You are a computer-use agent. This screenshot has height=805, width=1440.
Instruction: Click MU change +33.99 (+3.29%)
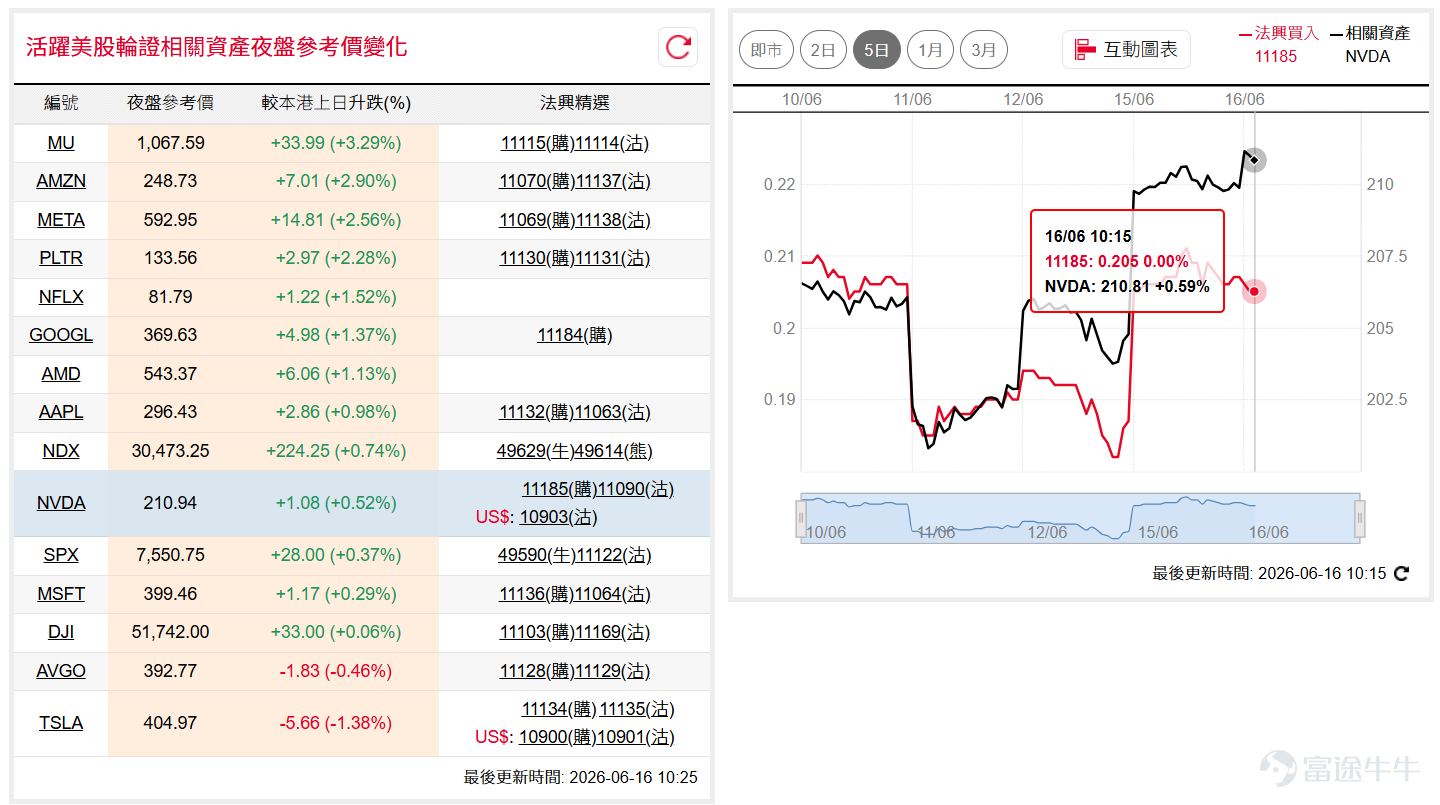coord(336,143)
